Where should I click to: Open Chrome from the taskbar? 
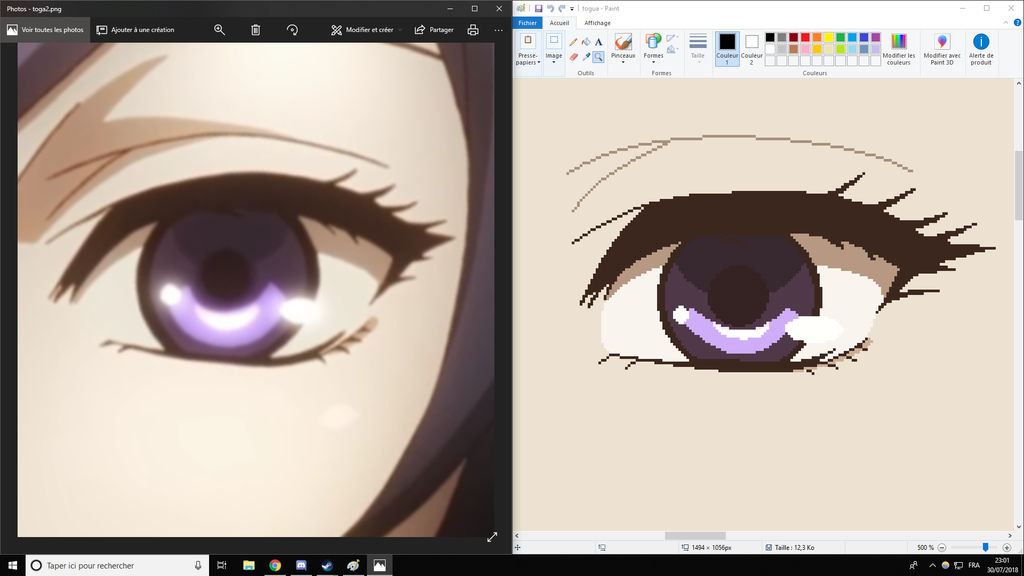coord(275,566)
